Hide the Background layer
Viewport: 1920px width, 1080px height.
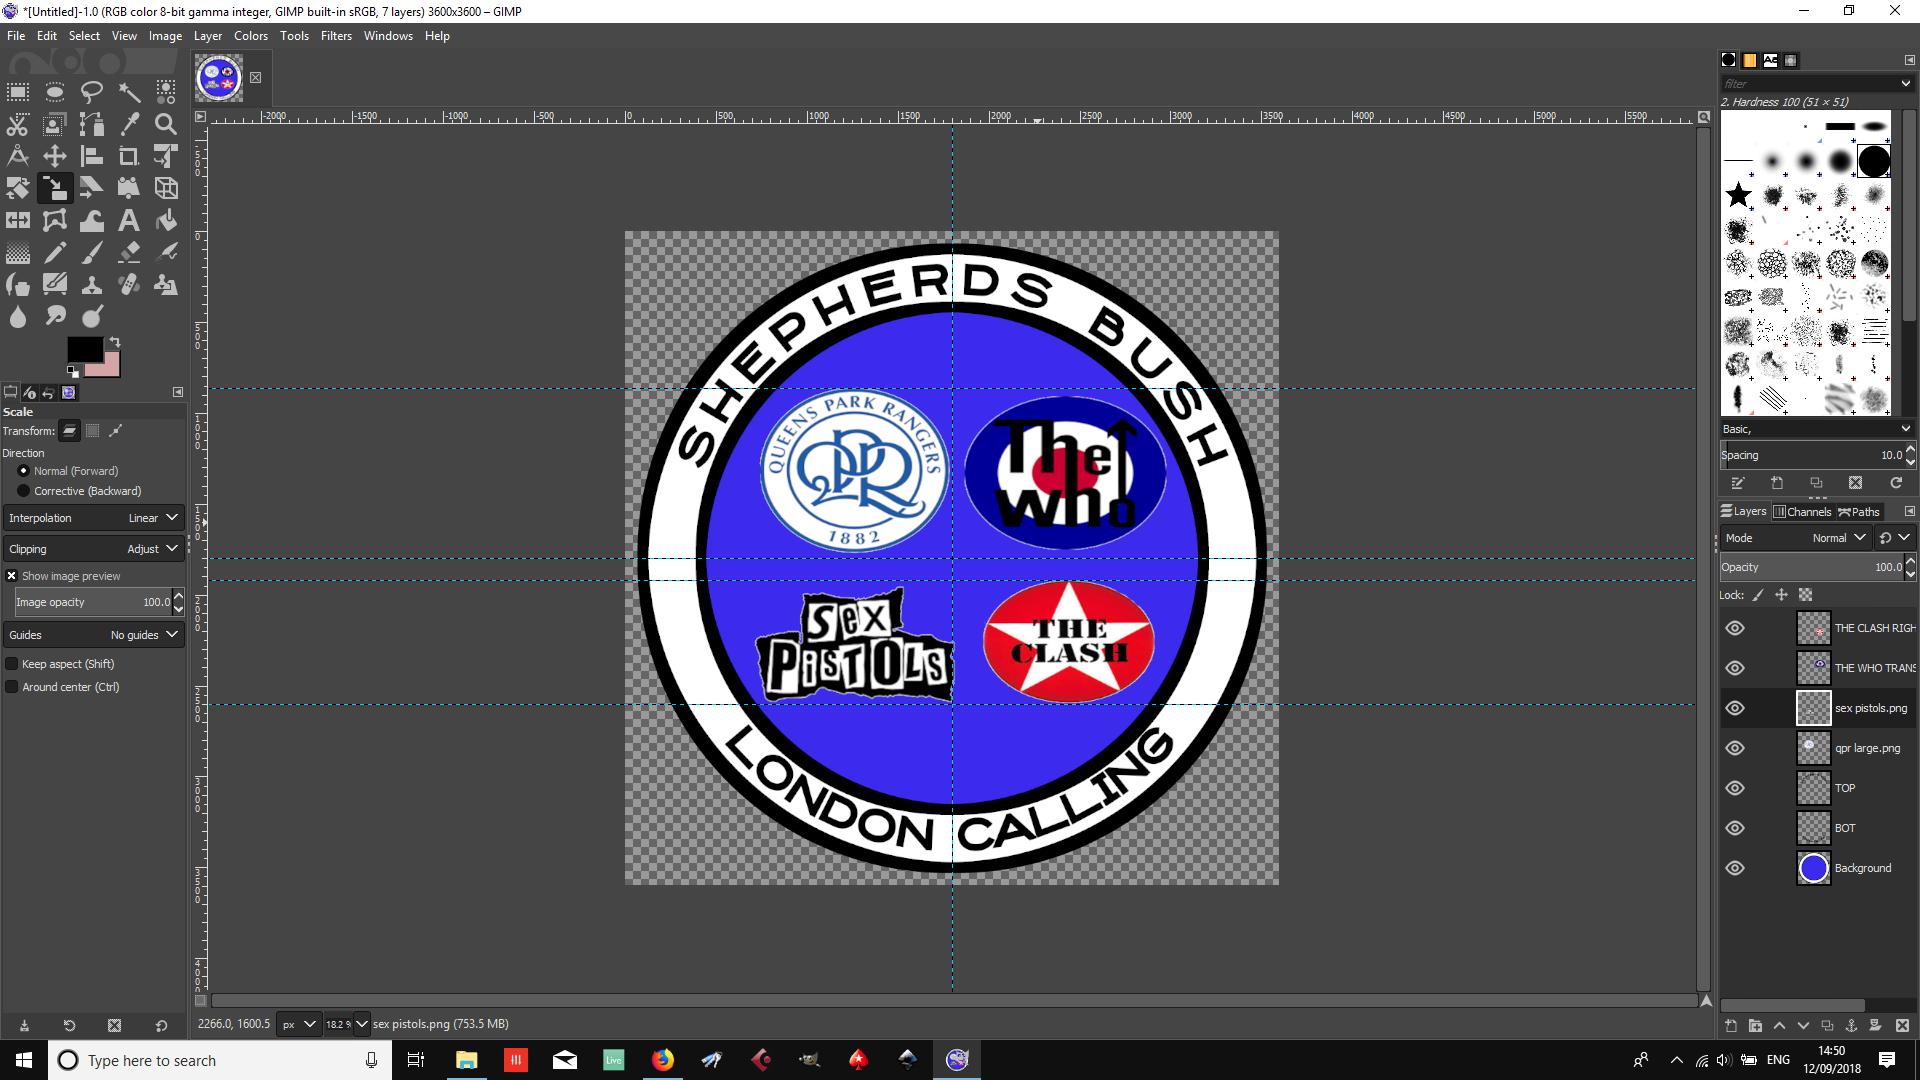click(x=1735, y=868)
